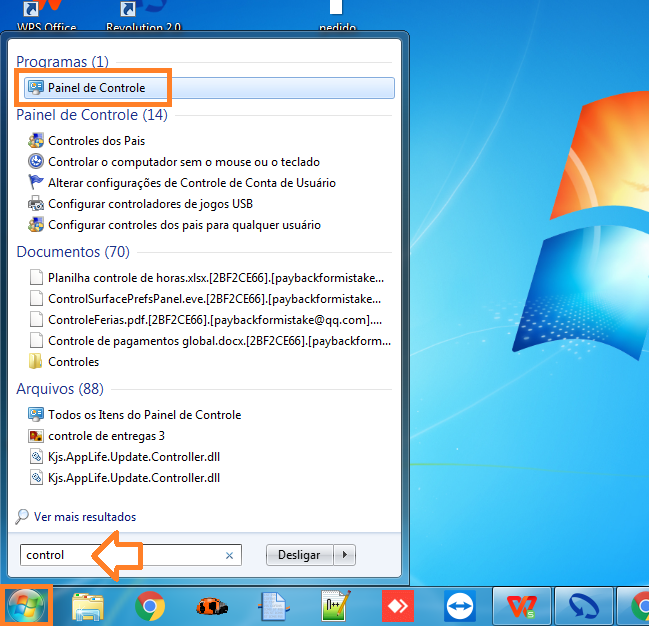Image resolution: width=649 pixels, height=626 pixels.
Task: Click the Painel de Controle result icon
Action: 36,88
